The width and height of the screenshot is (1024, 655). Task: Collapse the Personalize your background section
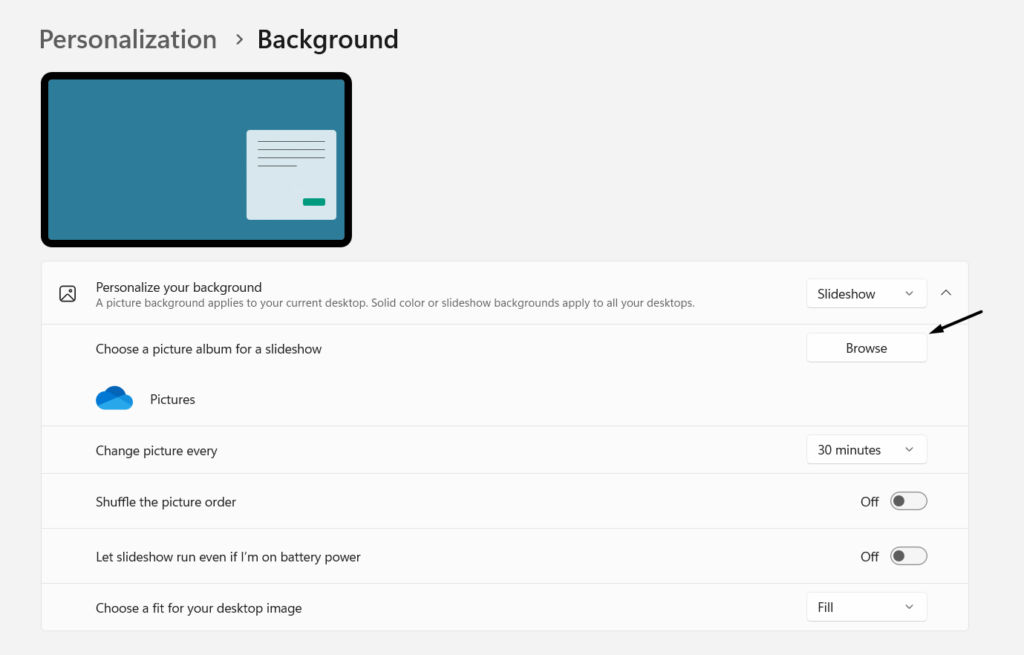(946, 293)
